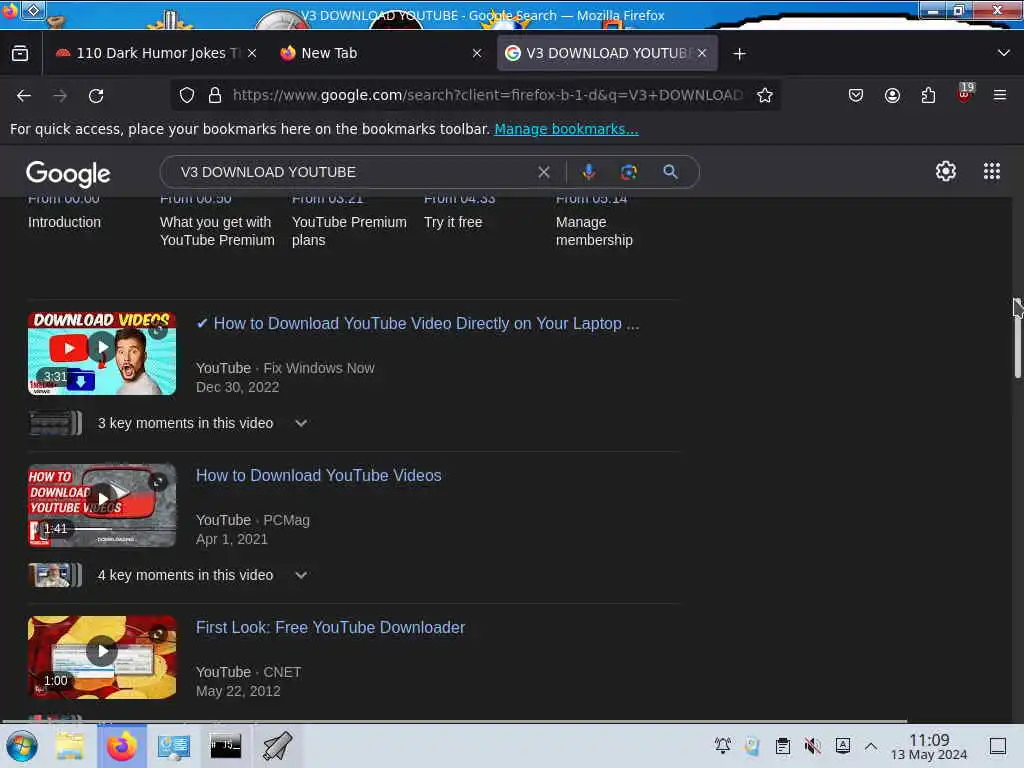This screenshot has height=768, width=1024.
Task: Open the clipboard tray icon
Action: tap(782, 746)
